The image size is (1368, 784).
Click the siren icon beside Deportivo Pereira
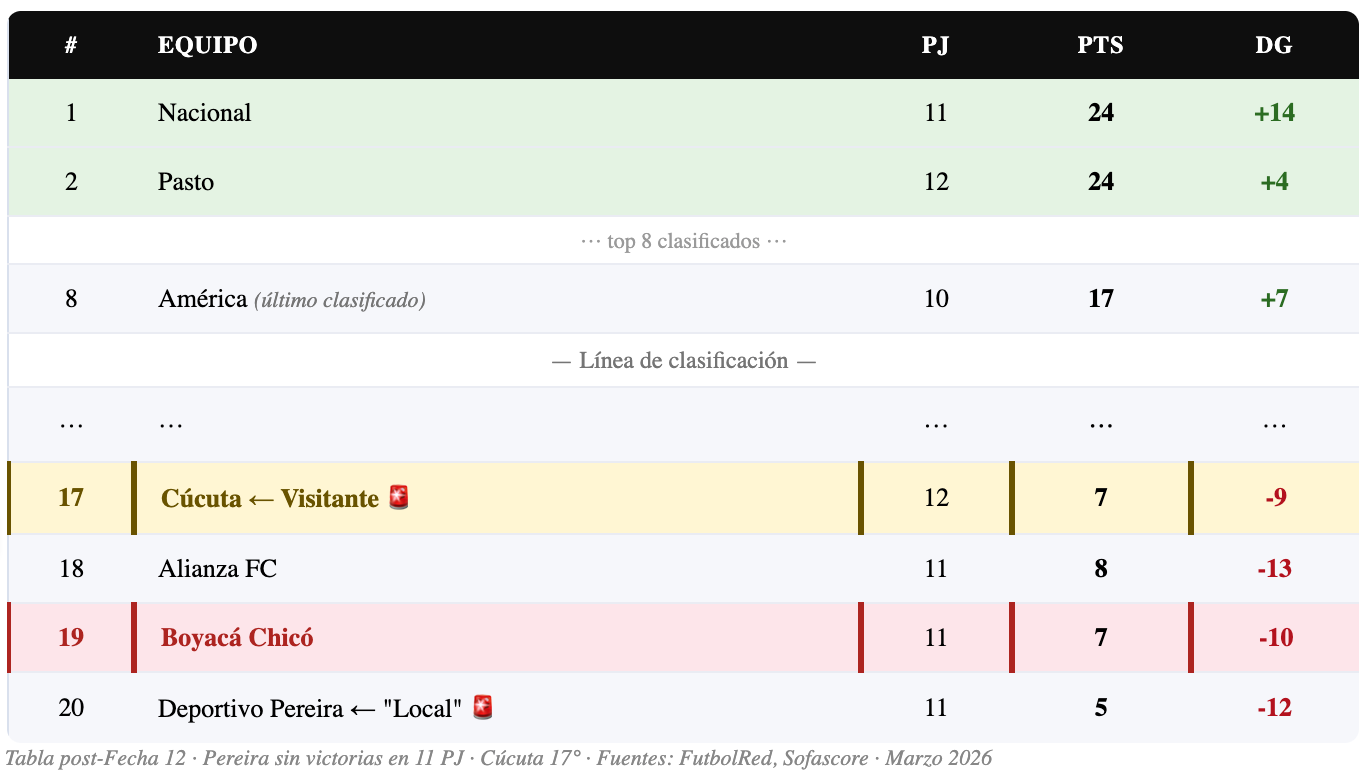coord(483,708)
